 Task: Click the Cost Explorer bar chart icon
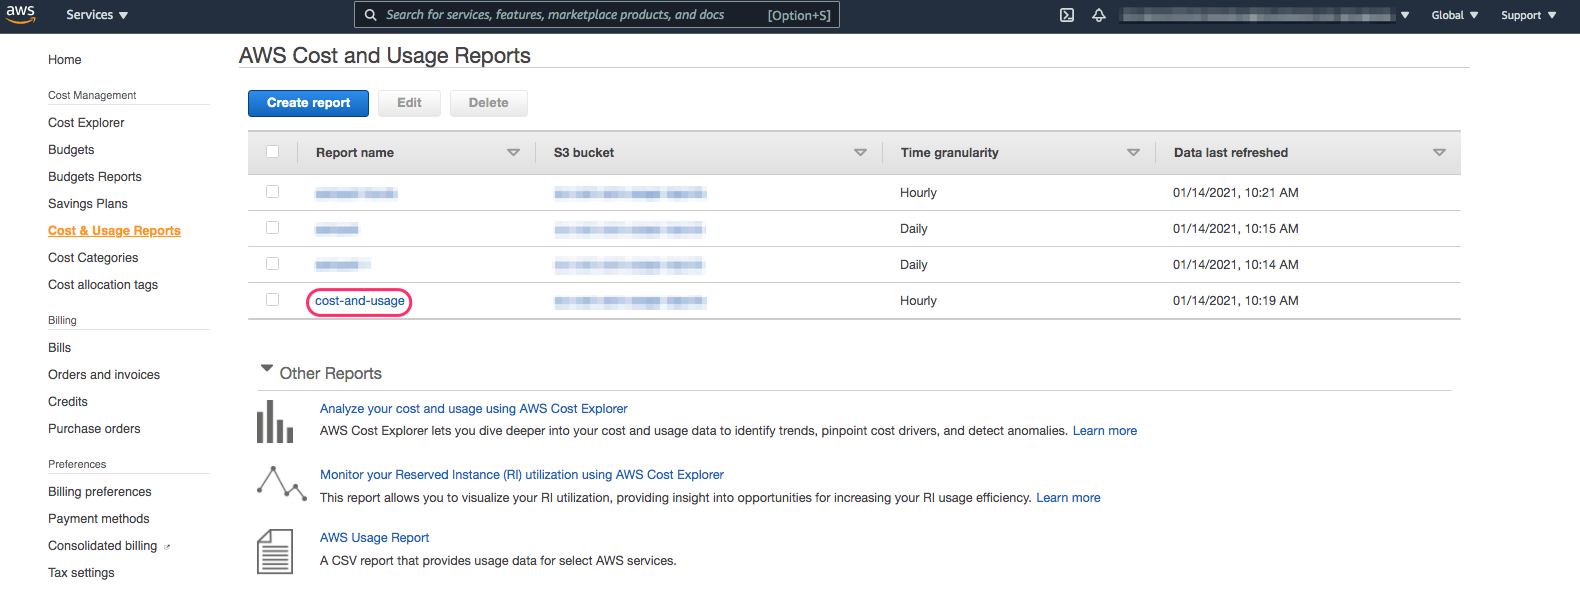[x=275, y=421]
